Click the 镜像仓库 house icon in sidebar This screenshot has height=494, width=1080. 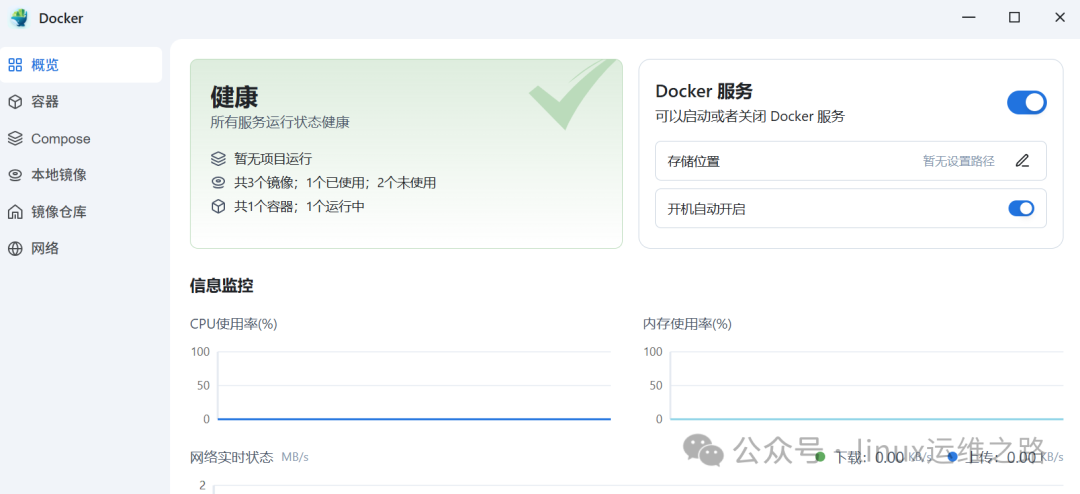(15, 212)
